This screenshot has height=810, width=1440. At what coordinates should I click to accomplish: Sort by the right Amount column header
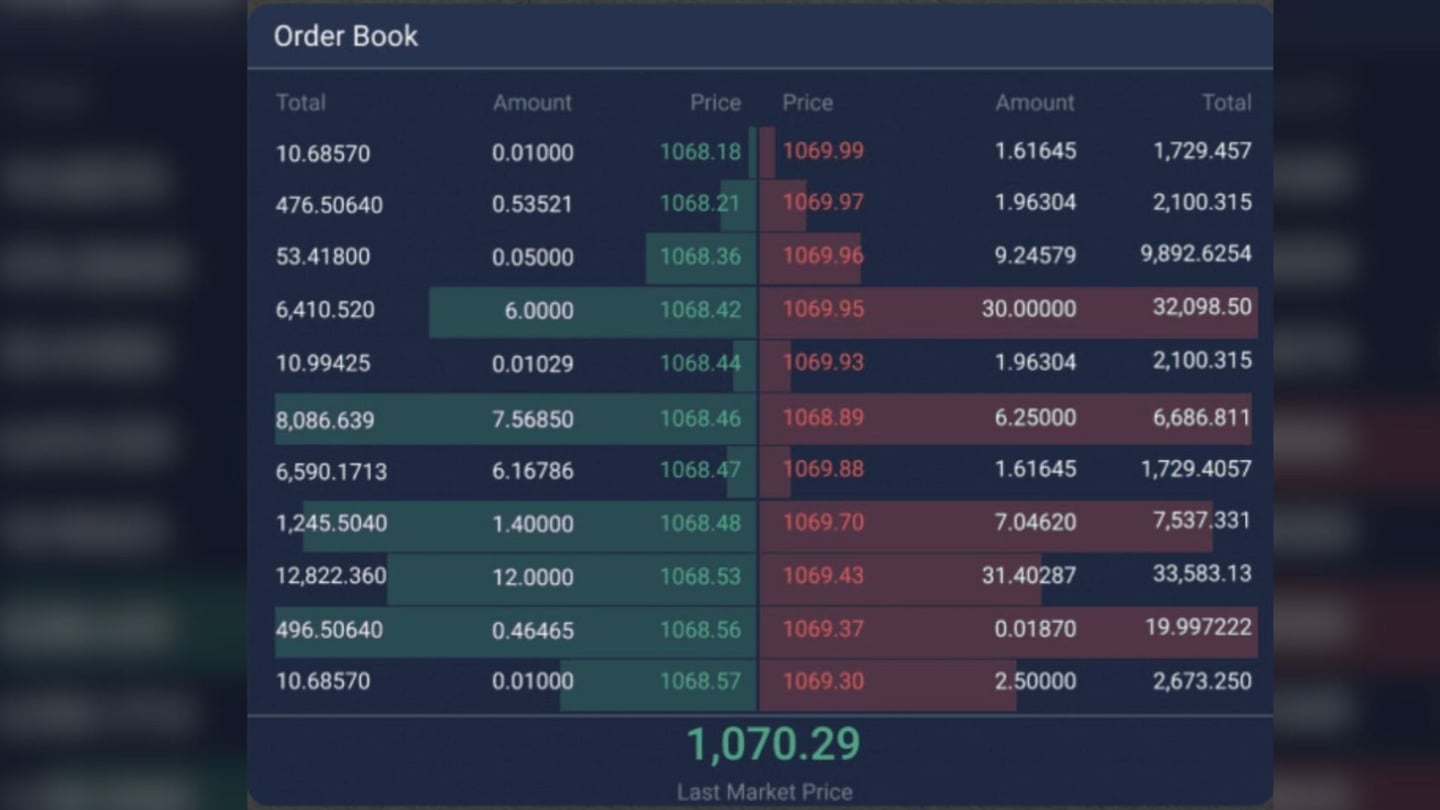tap(1035, 102)
